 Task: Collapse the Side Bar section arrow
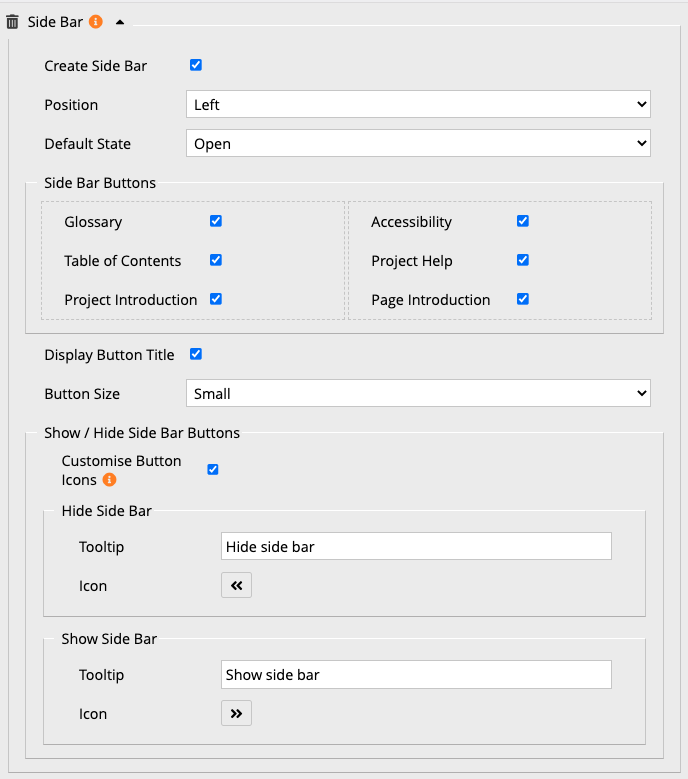(x=120, y=21)
